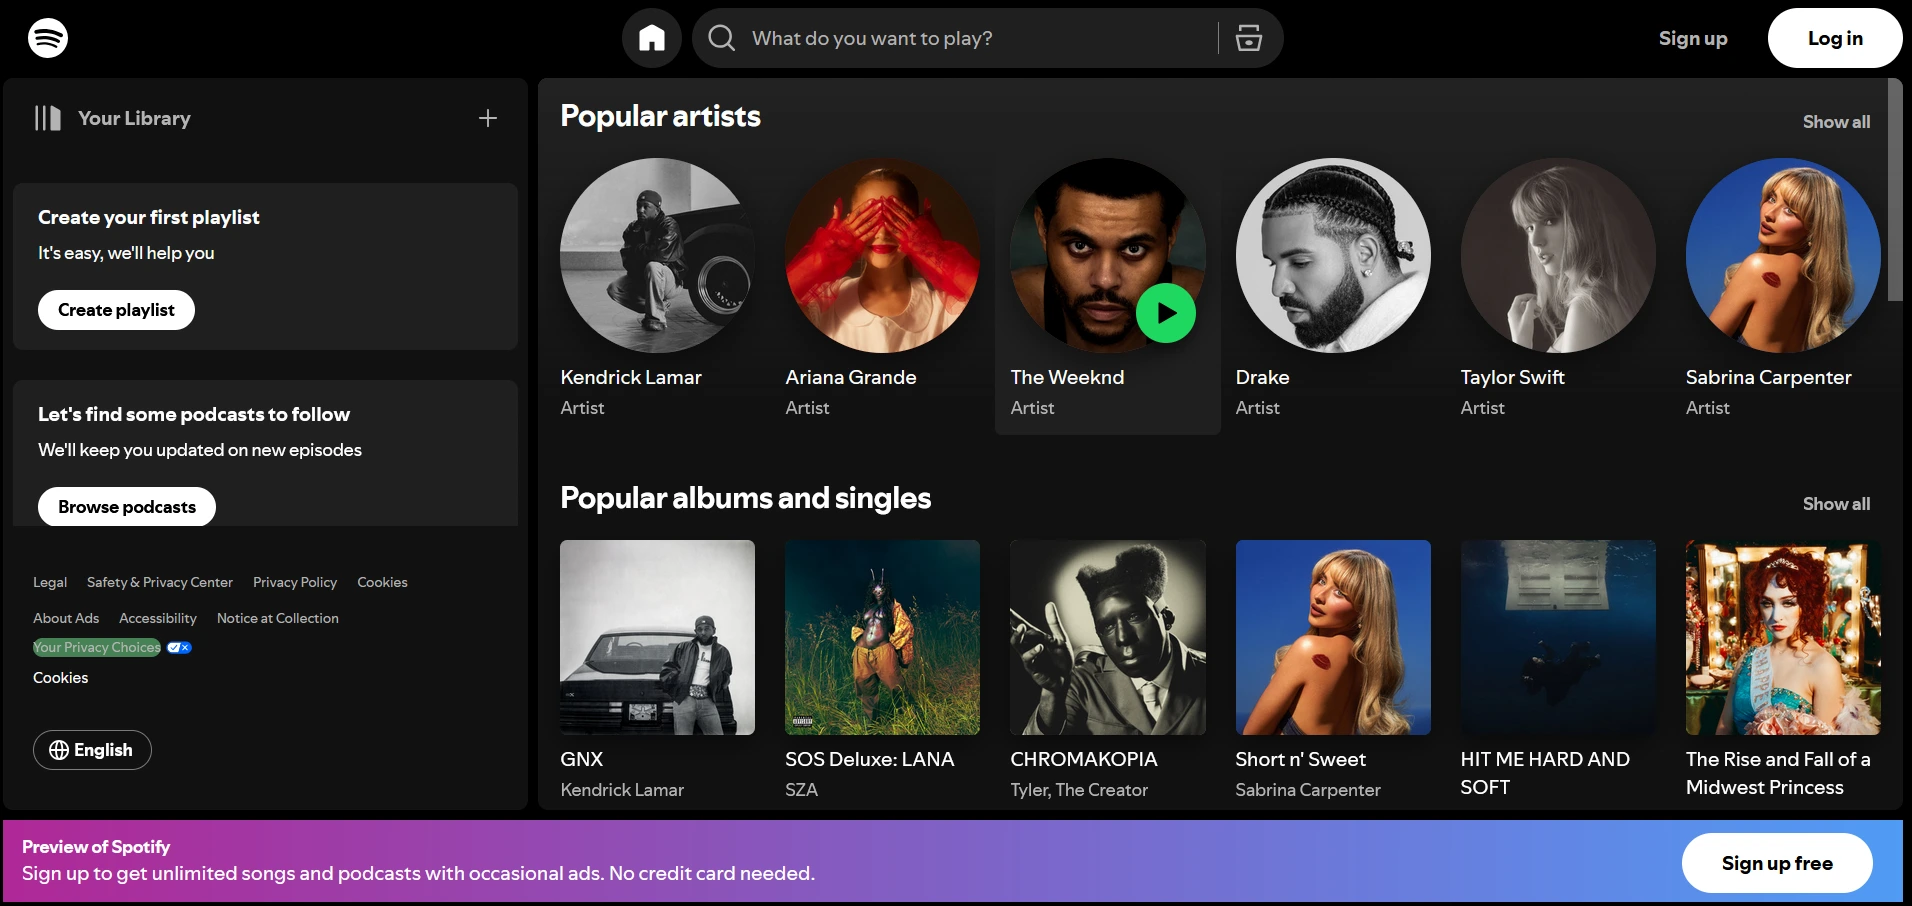The image size is (1912, 906).
Task: Open Rise and Fall of a Midwest Princess cover
Action: (1783, 637)
